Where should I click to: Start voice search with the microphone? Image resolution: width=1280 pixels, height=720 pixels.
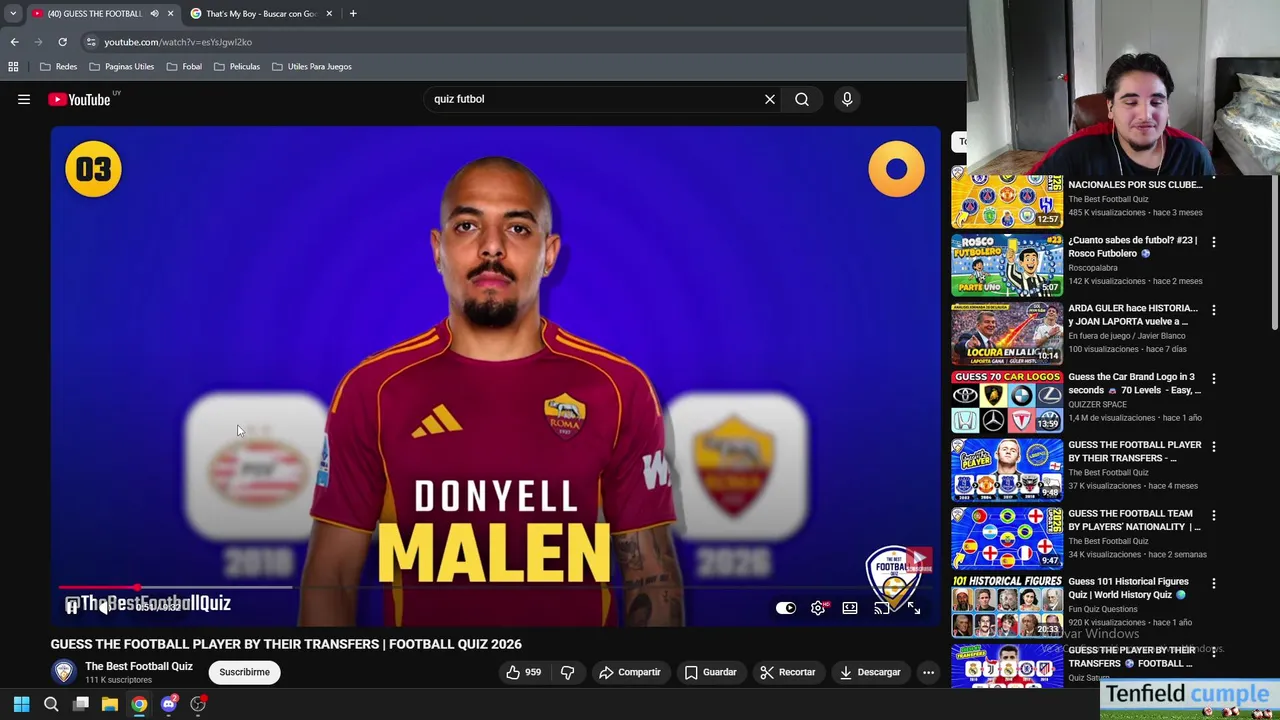click(x=847, y=99)
